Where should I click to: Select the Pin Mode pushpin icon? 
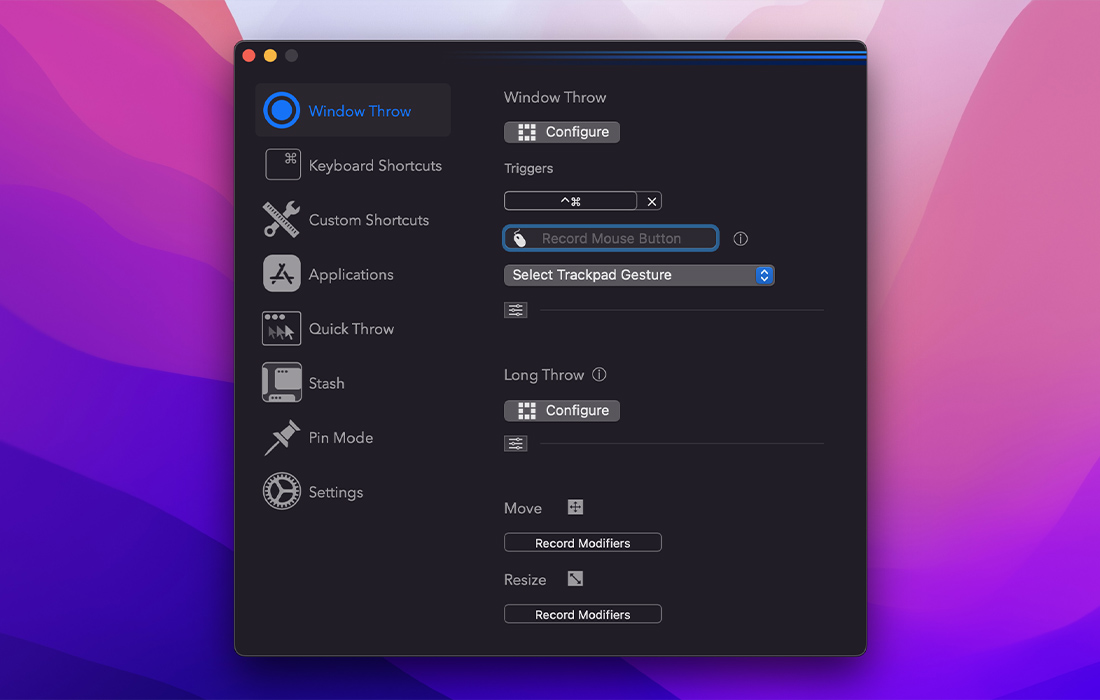click(x=282, y=437)
